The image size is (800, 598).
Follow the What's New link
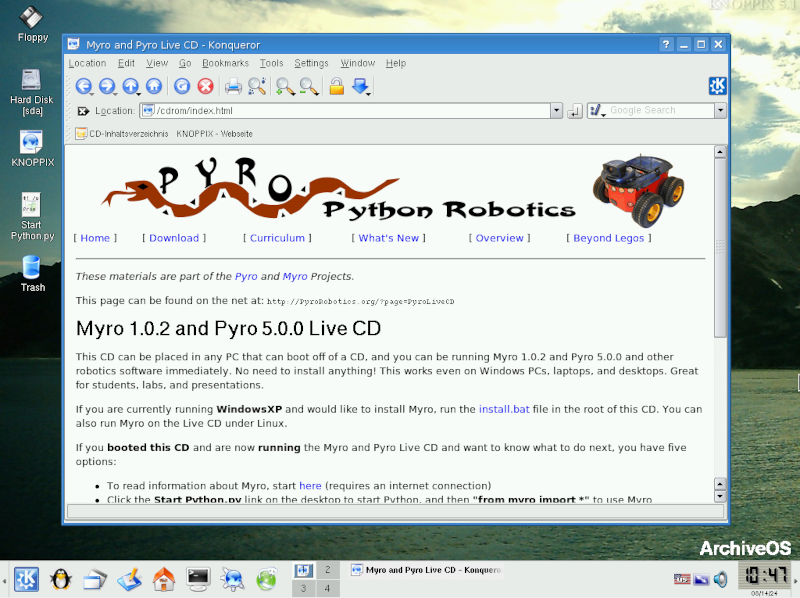[x=388, y=238]
